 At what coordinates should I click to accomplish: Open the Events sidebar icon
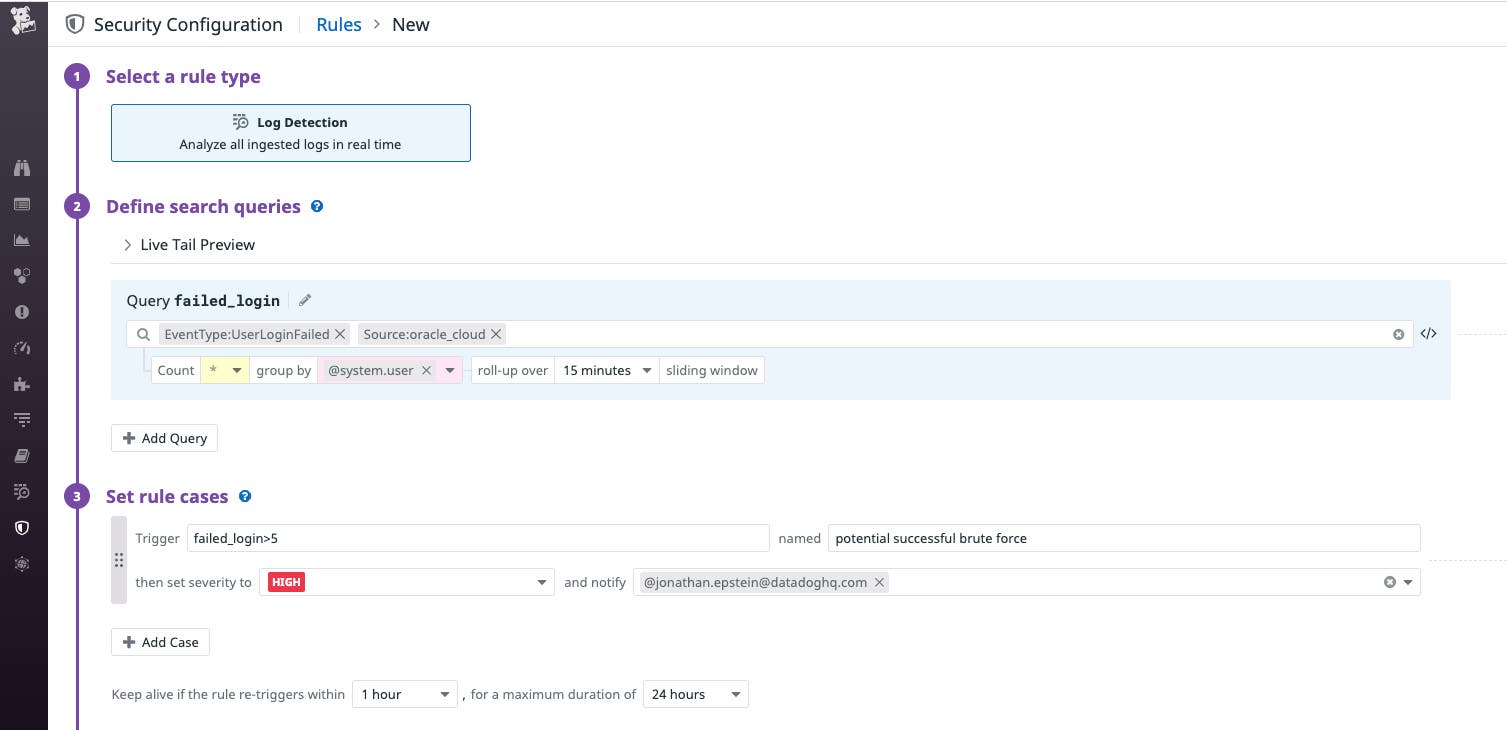[22, 204]
